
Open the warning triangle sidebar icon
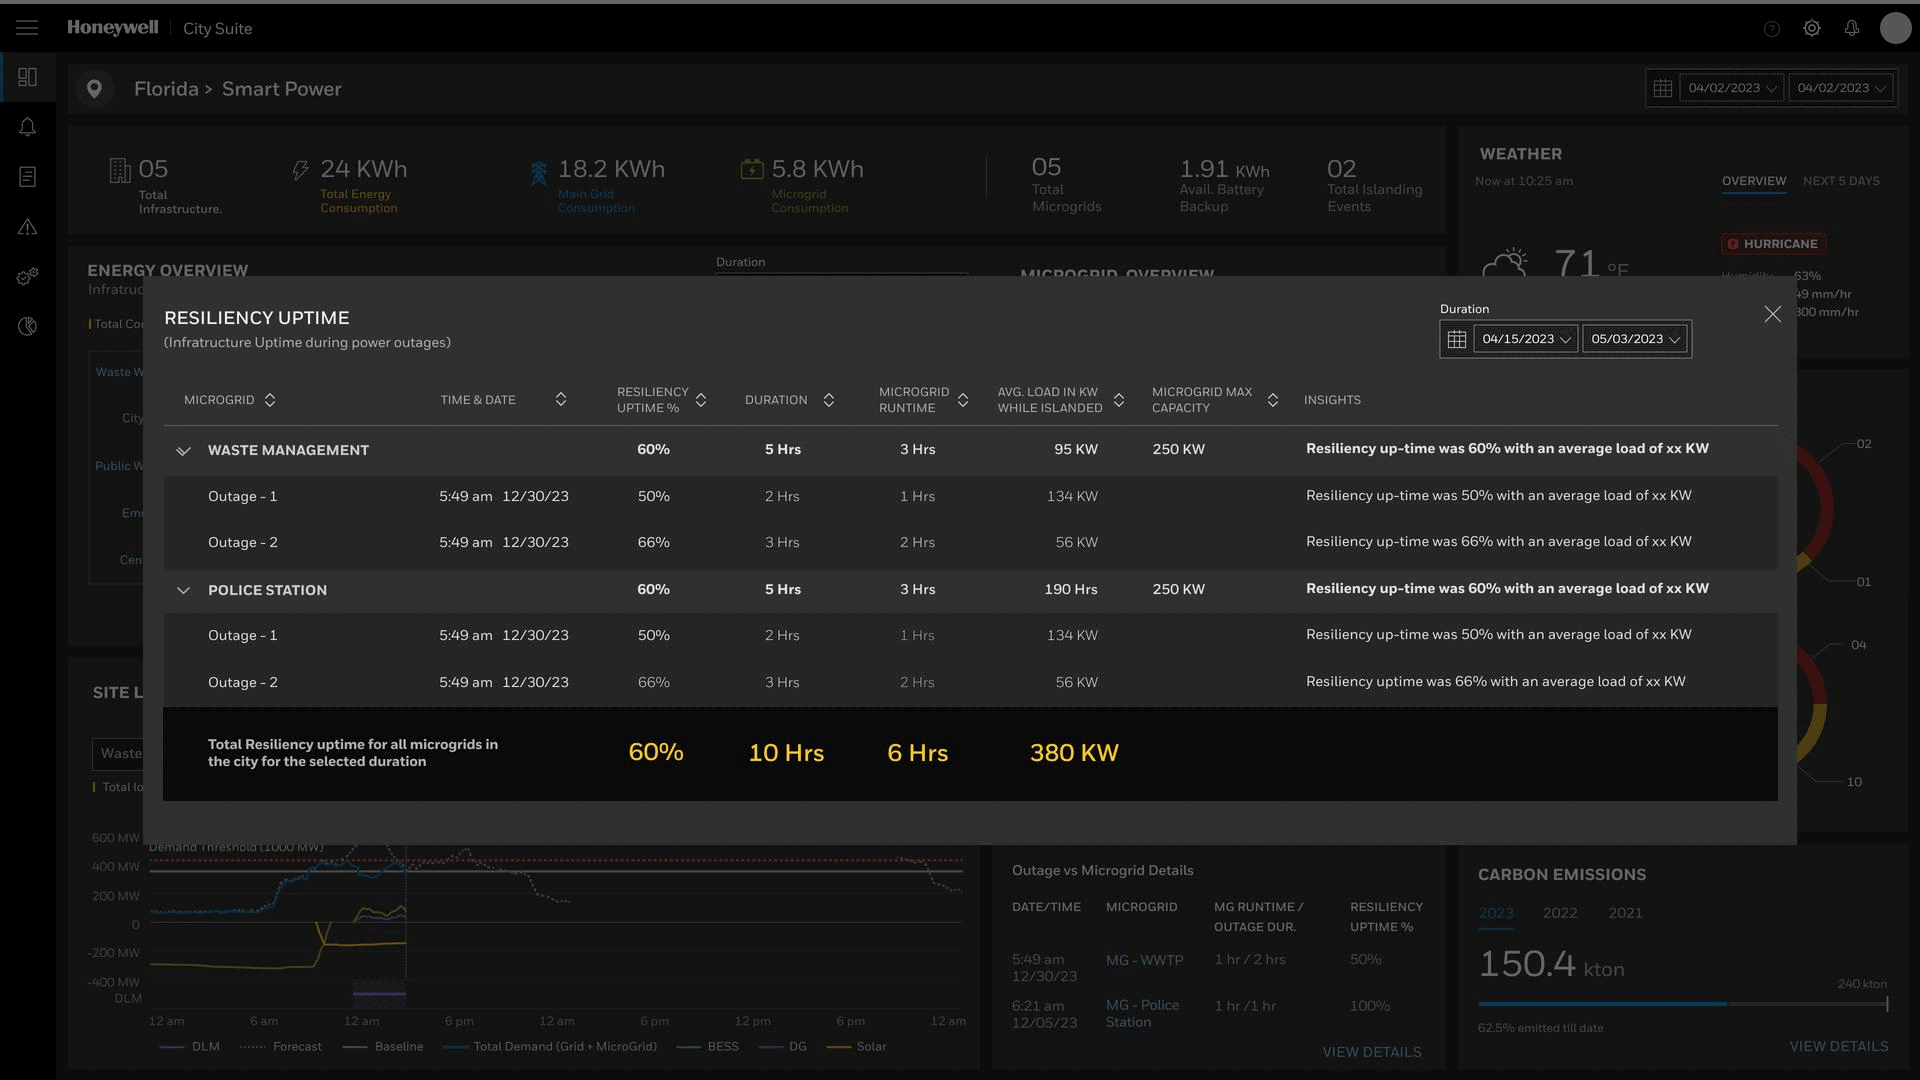[27, 227]
